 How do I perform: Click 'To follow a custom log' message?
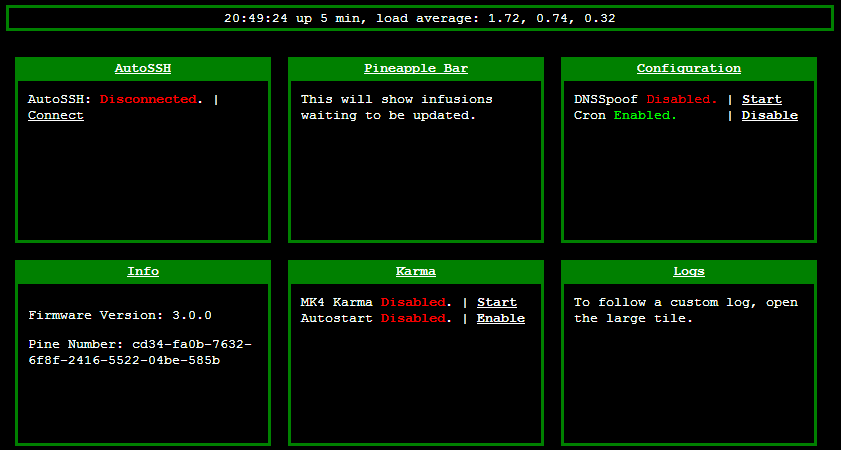click(x=686, y=310)
